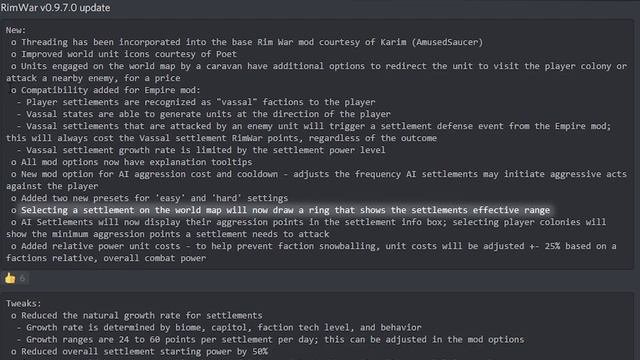Click the line about relative power unit costs
Viewport: 640px width, 360px height.
(311, 252)
